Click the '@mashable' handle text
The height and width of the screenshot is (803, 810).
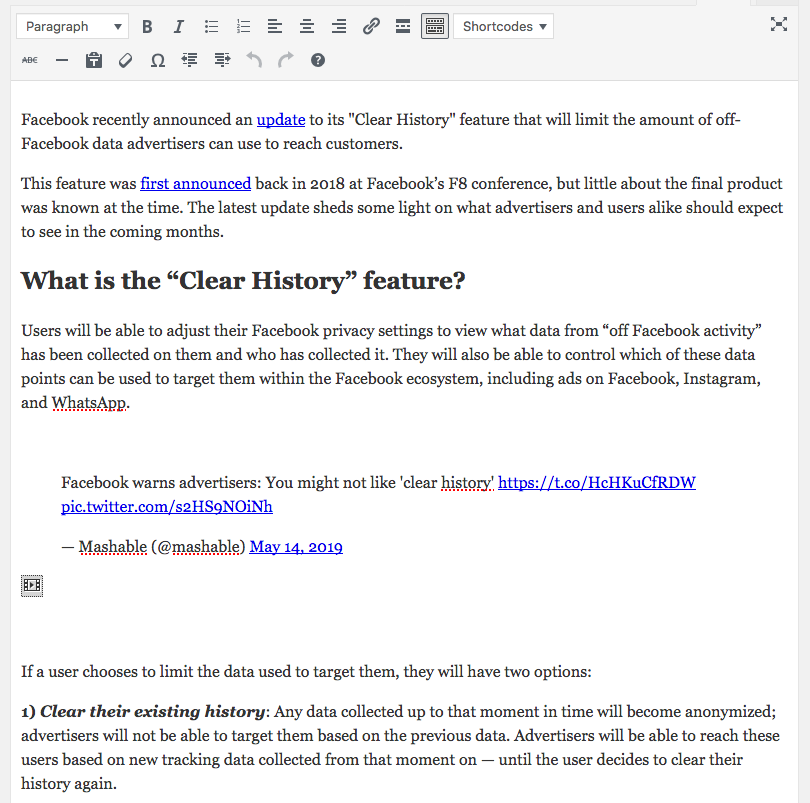pyautogui.click(x=200, y=547)
